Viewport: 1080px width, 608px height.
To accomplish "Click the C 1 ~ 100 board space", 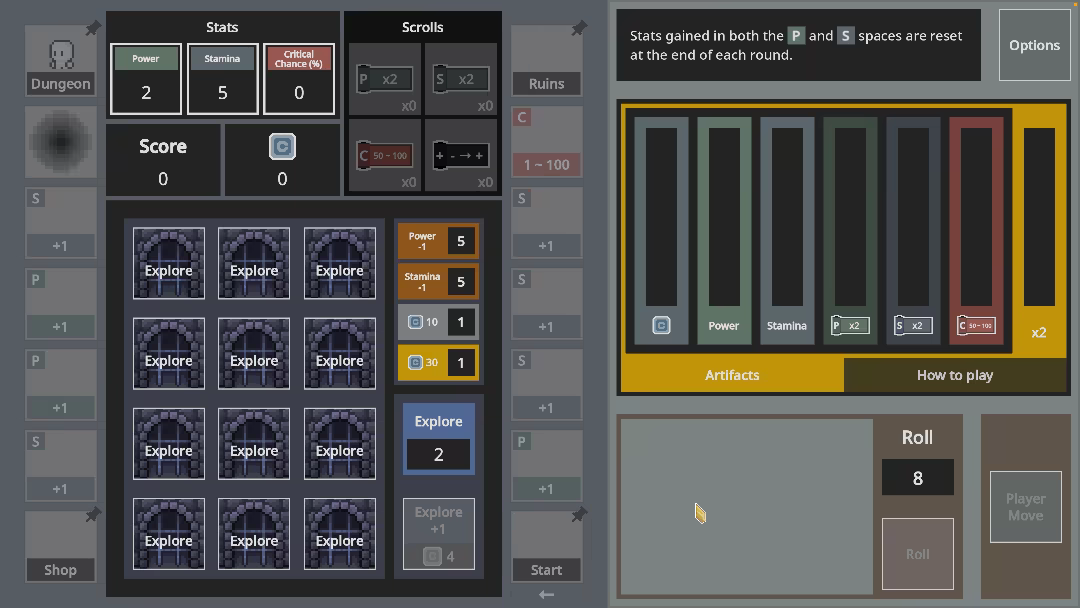I will click(546, 142).
